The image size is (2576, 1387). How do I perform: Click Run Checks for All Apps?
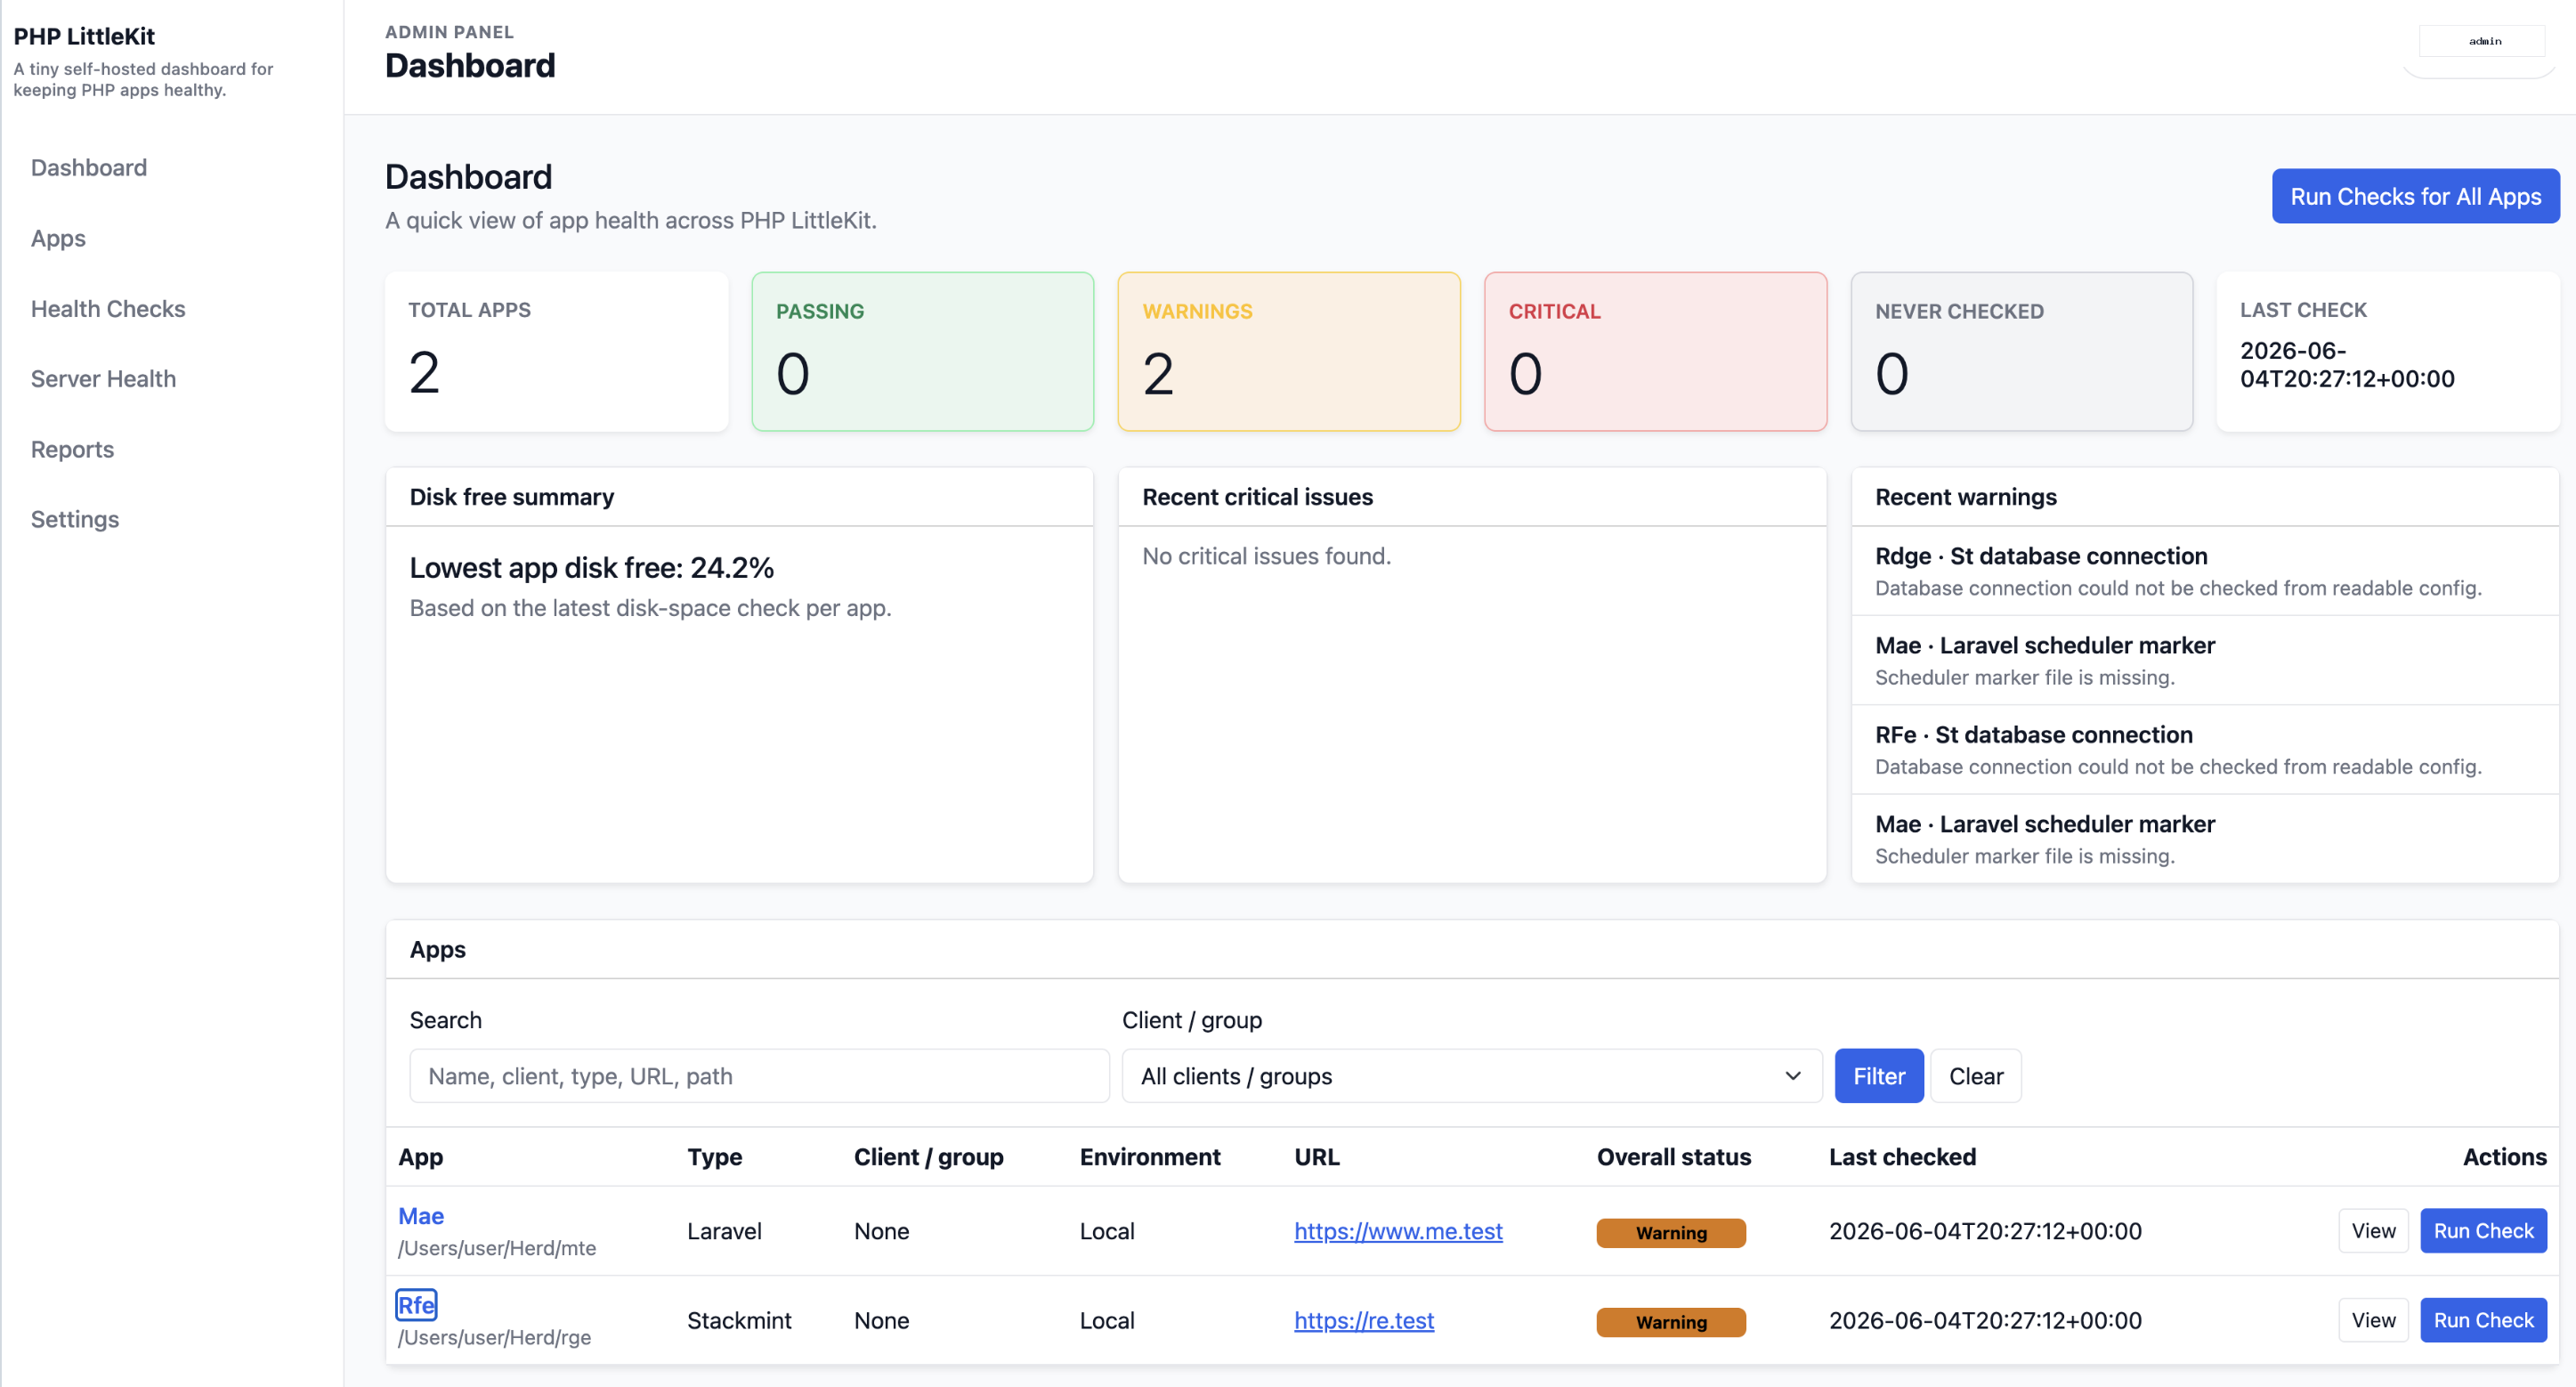coord(2415,196)
